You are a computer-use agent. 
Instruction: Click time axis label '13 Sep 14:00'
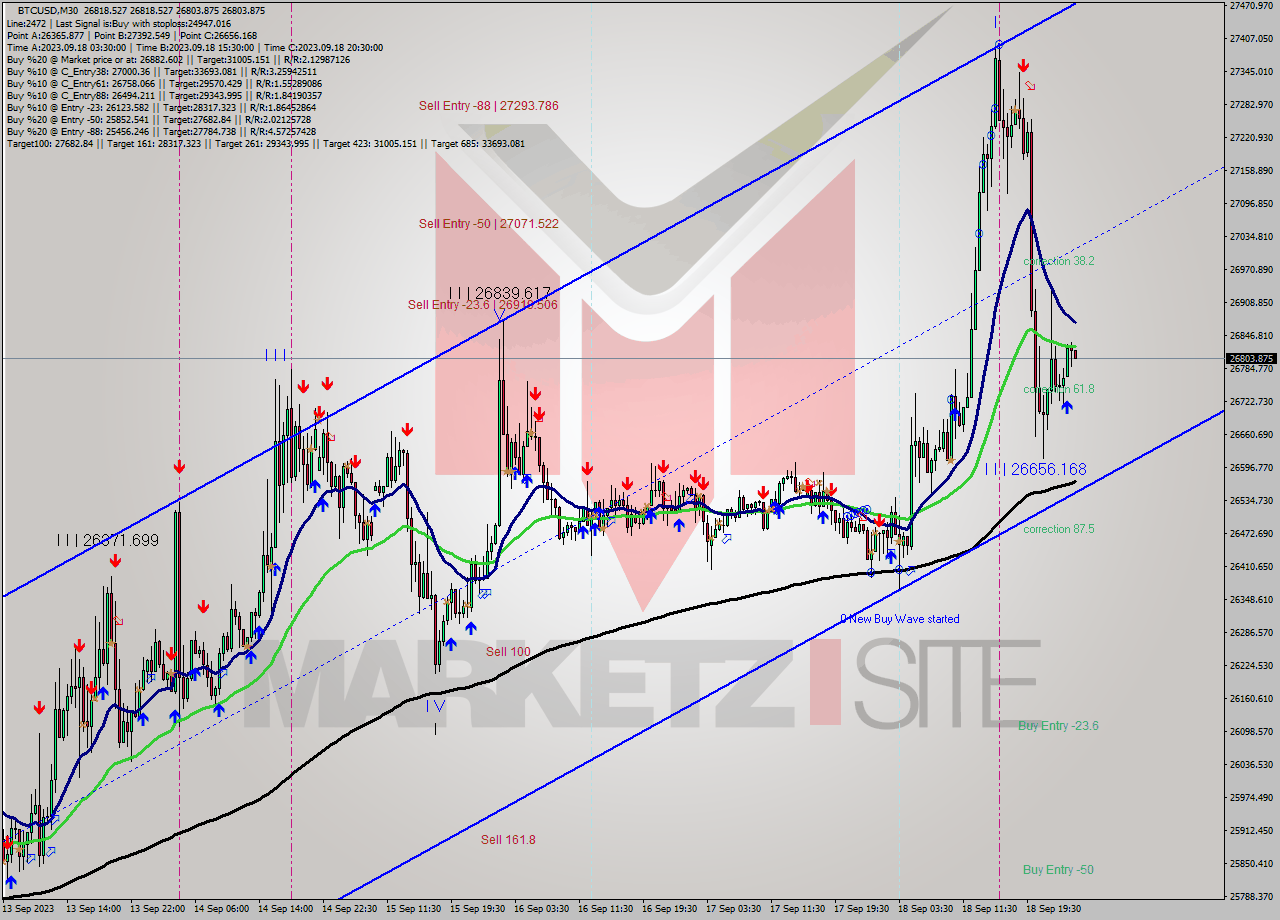coord(94,909)
